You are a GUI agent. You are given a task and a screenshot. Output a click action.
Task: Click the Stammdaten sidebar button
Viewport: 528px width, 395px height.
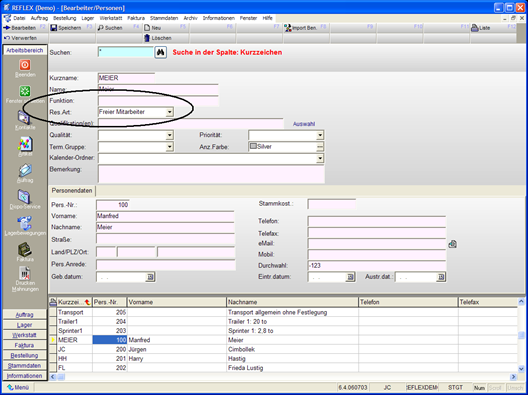point(25,365)
